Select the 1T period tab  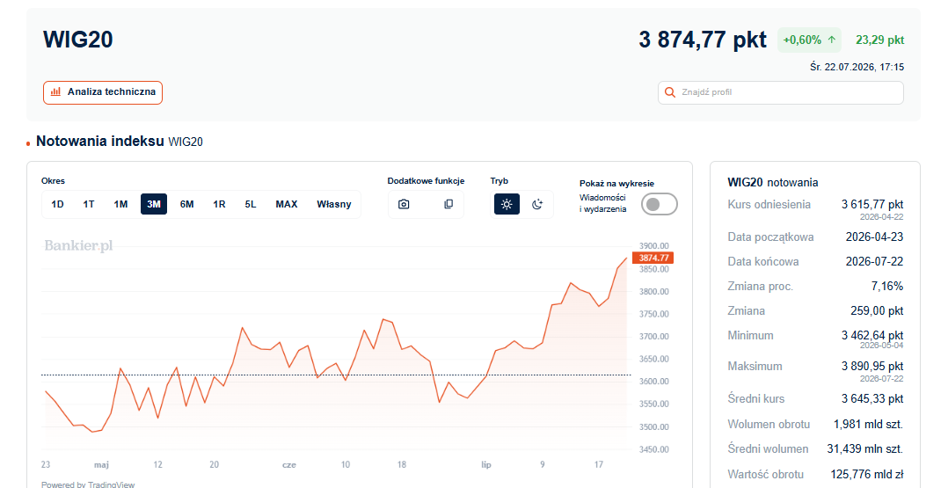[89, 204]
